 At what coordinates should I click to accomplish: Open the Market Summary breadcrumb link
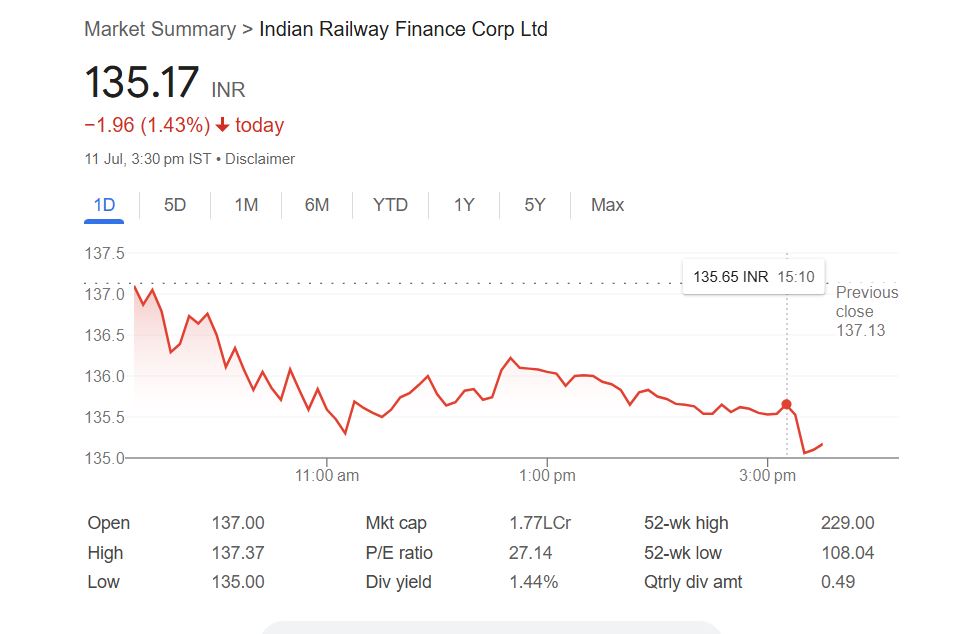coord(160,29)
